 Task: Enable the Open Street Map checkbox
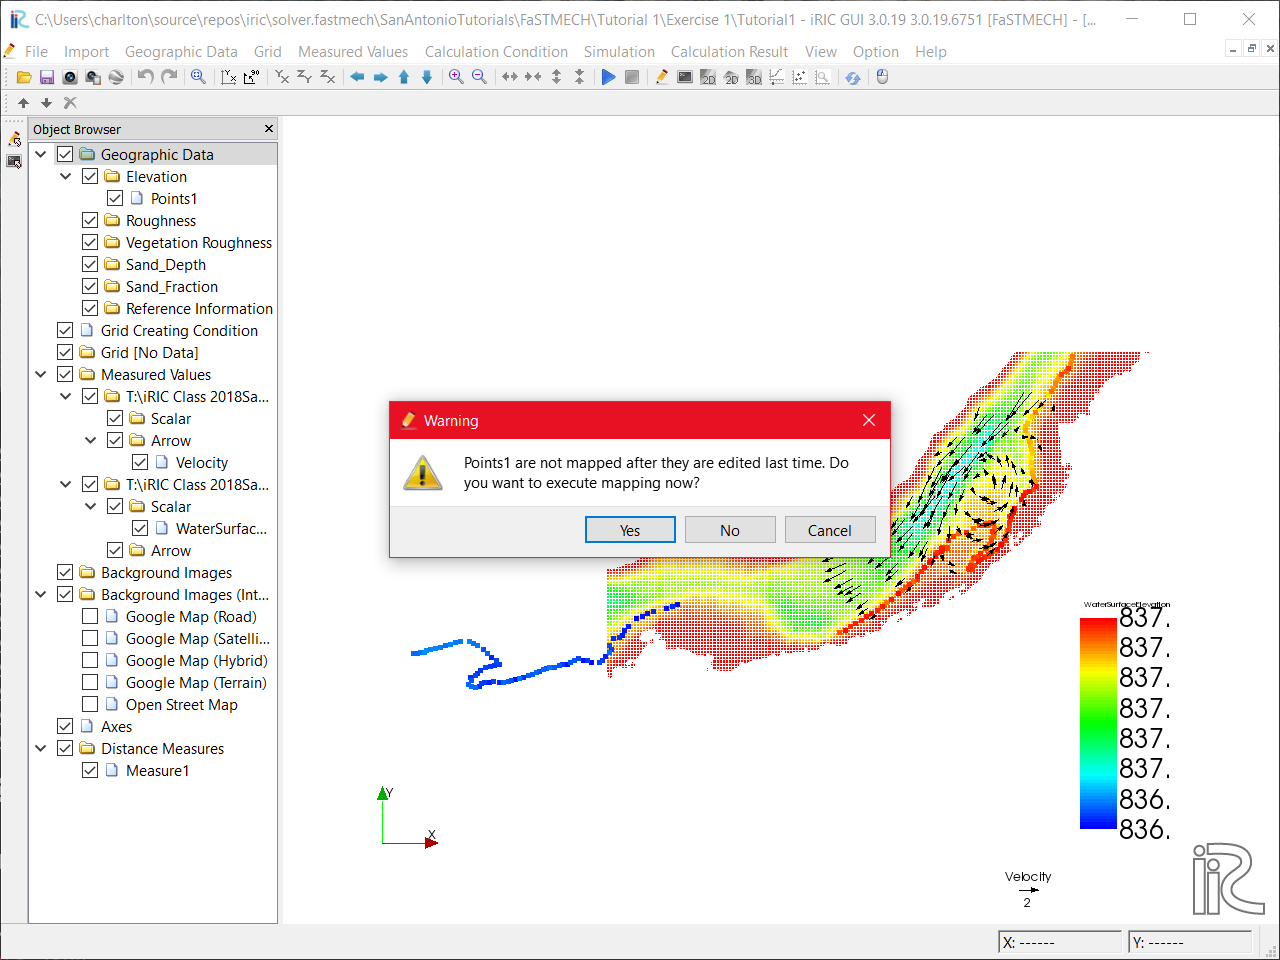90,704
